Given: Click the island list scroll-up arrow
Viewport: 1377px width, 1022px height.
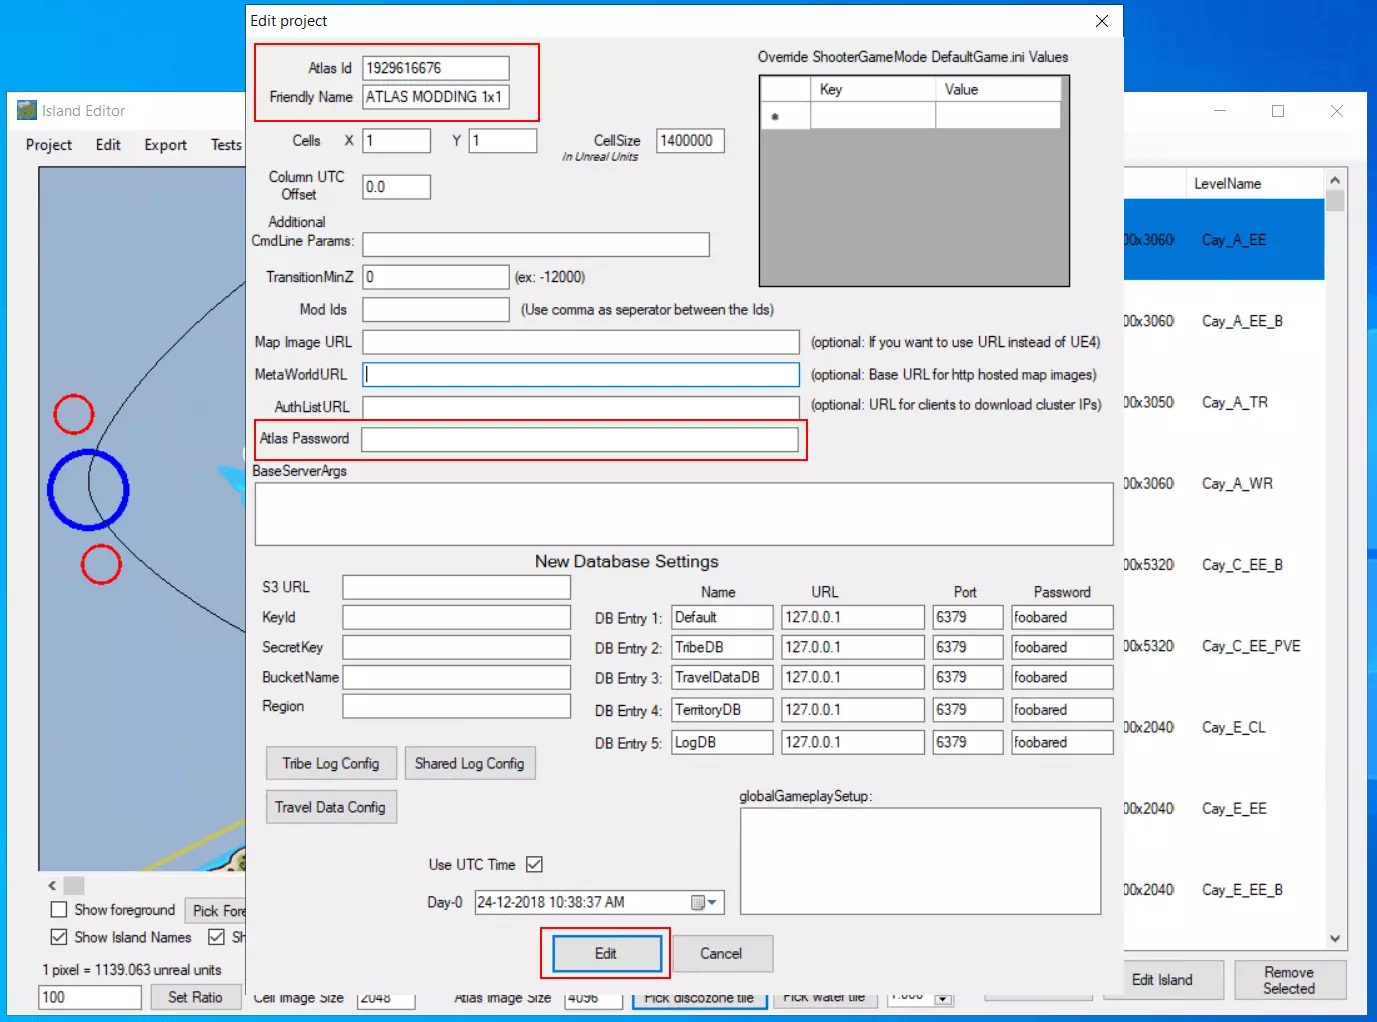Looking at the screenshot, I should [x=1335, y=180].
